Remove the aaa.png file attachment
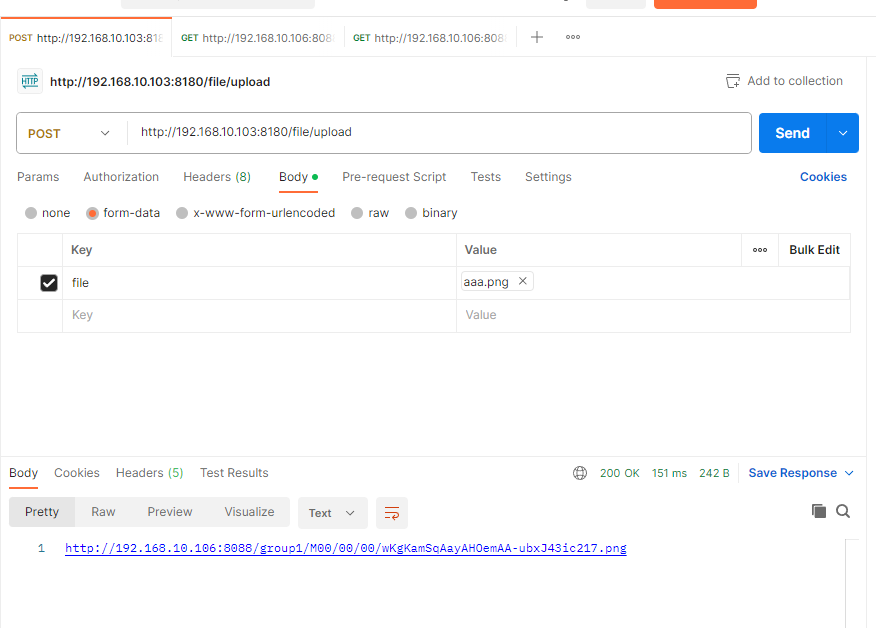 point(522,281)
